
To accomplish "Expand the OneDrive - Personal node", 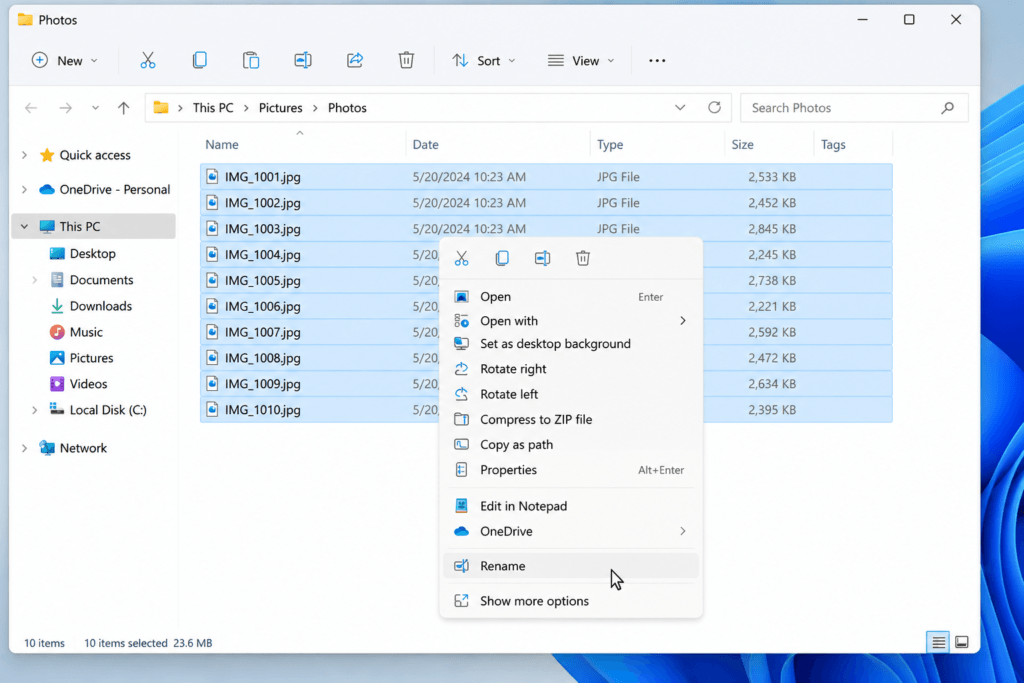I will pos(24,189).
